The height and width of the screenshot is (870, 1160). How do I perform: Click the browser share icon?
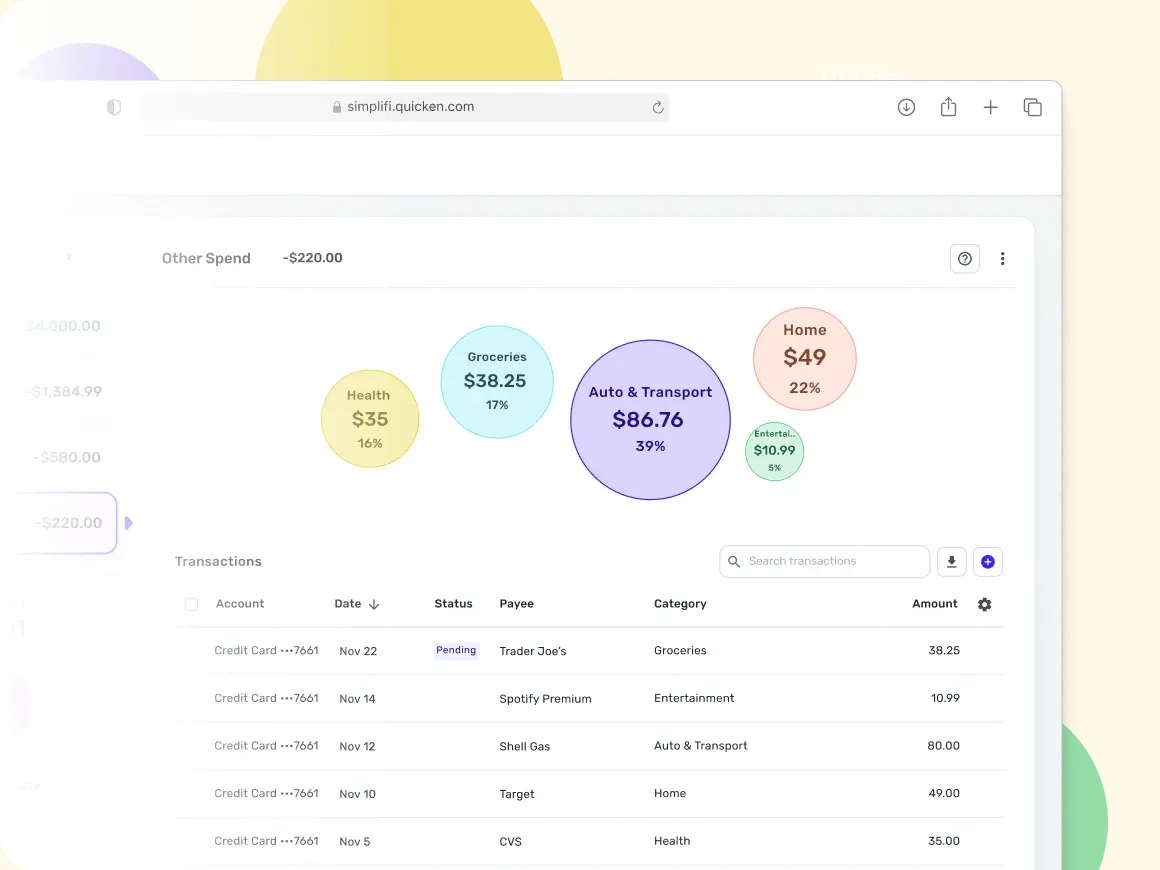tap(948, 107)
